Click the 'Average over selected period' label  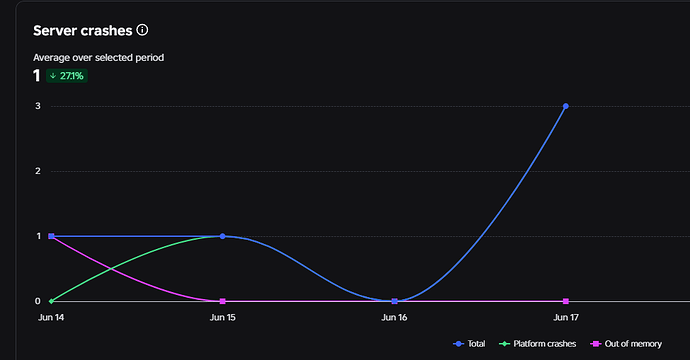pos(99,58)
